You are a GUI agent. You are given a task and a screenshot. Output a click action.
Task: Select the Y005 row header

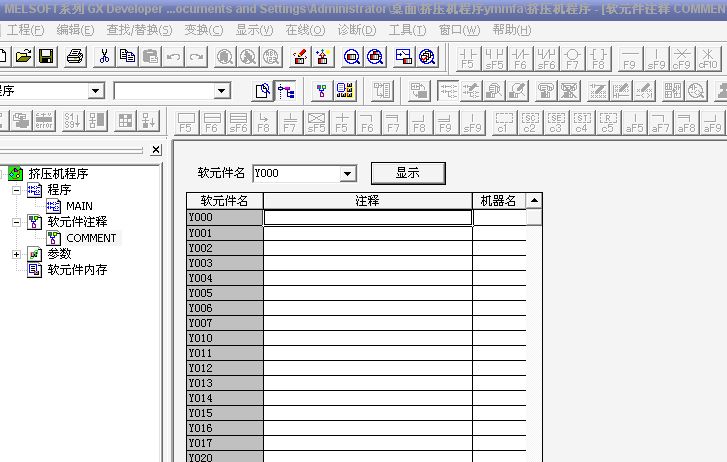tap(224, 293)
